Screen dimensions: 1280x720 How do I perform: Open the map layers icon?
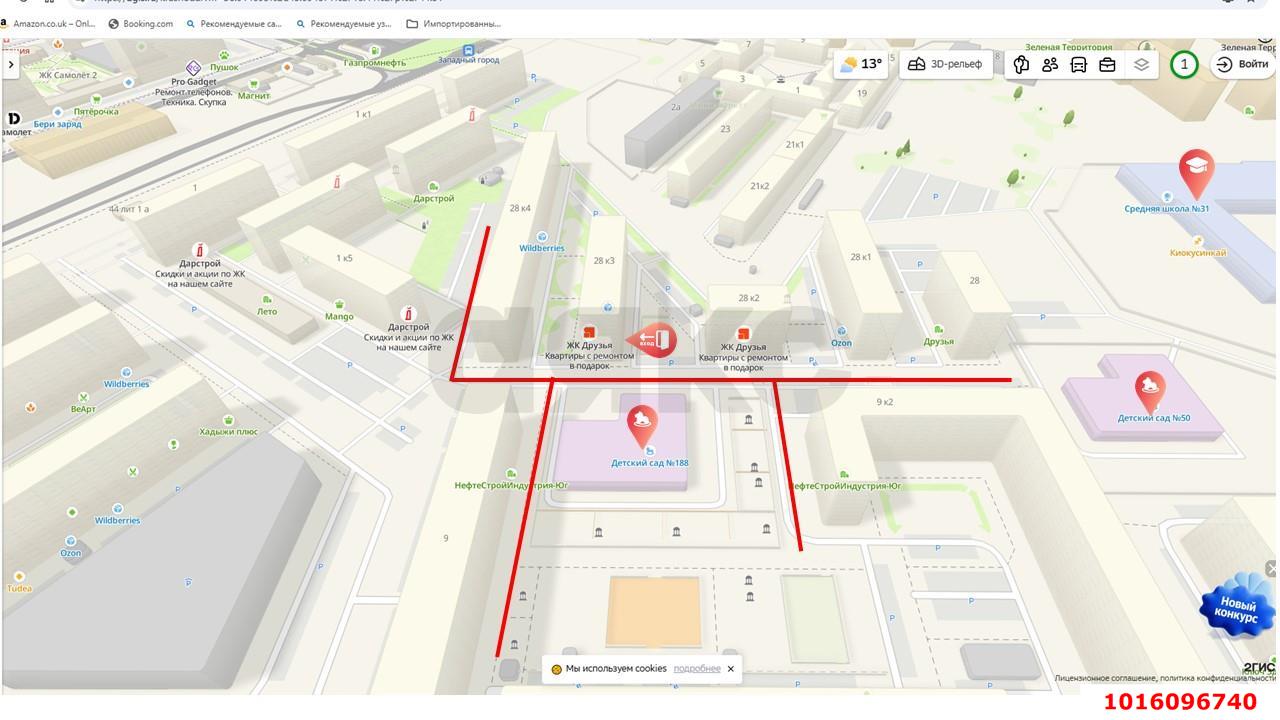point(1141,65)
